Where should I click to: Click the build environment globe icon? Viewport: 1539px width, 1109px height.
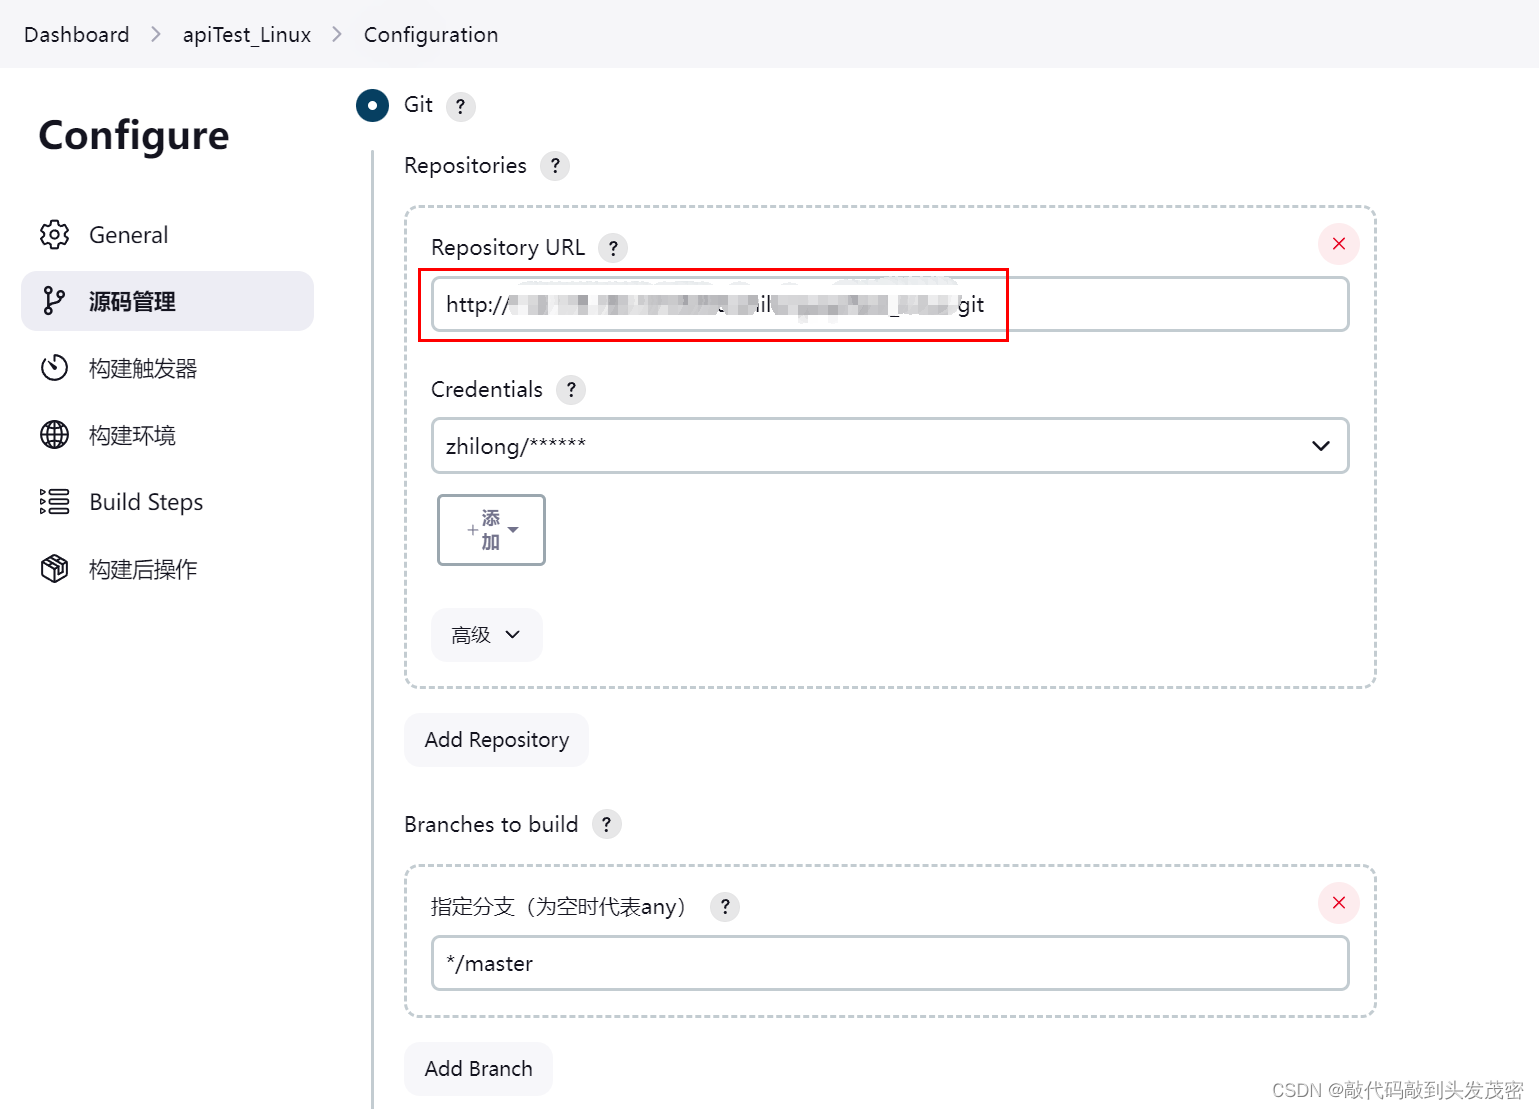pos(54,435)
